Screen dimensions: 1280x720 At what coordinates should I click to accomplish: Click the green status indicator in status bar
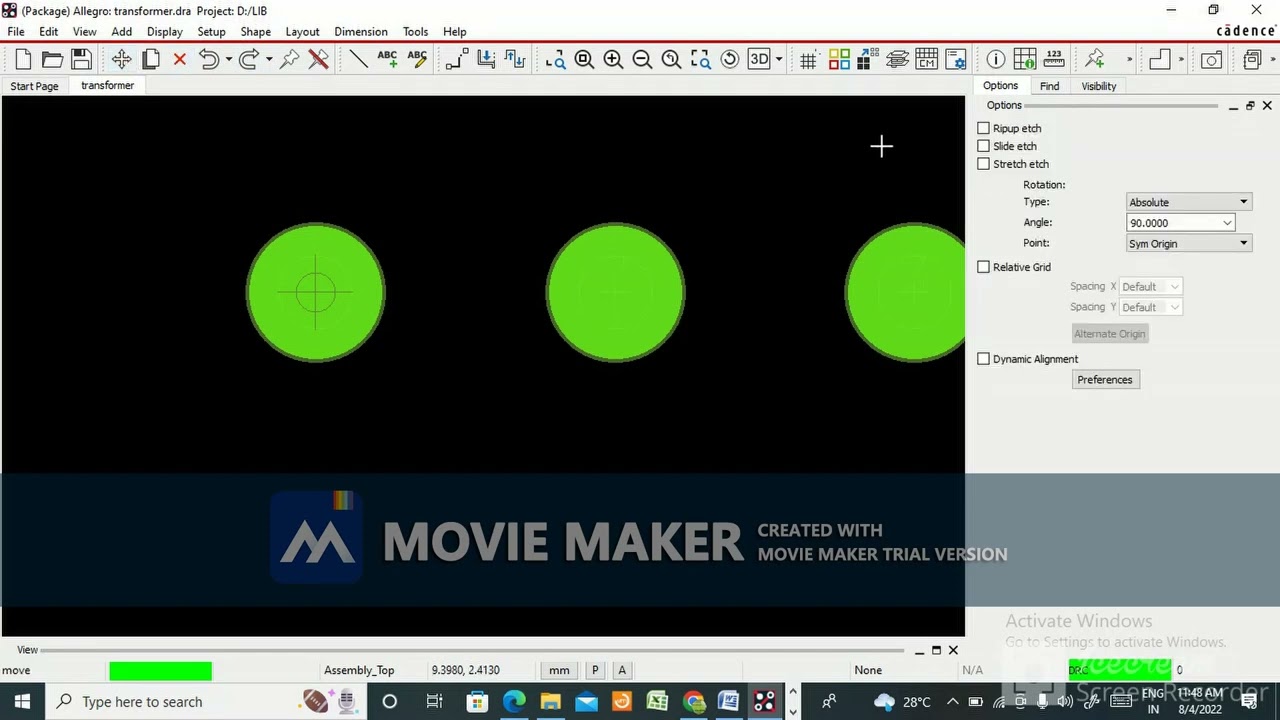click(x=160, y=670)
